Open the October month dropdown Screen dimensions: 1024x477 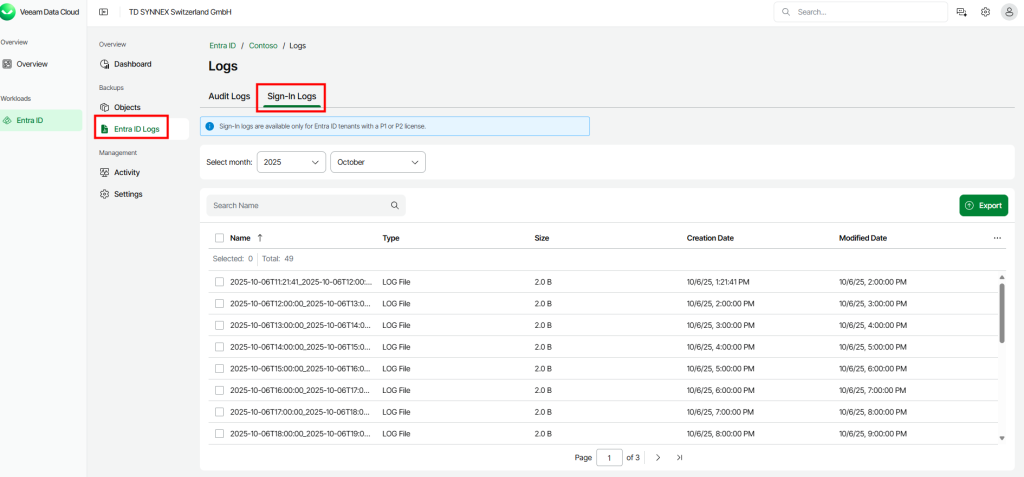coord(378,161)
